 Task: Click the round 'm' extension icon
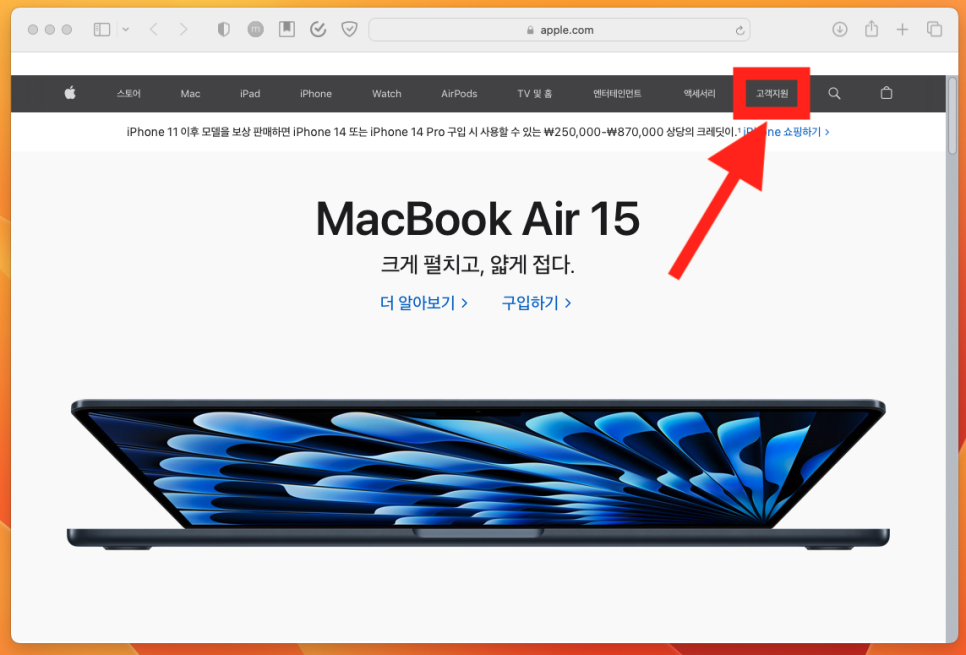256,29
